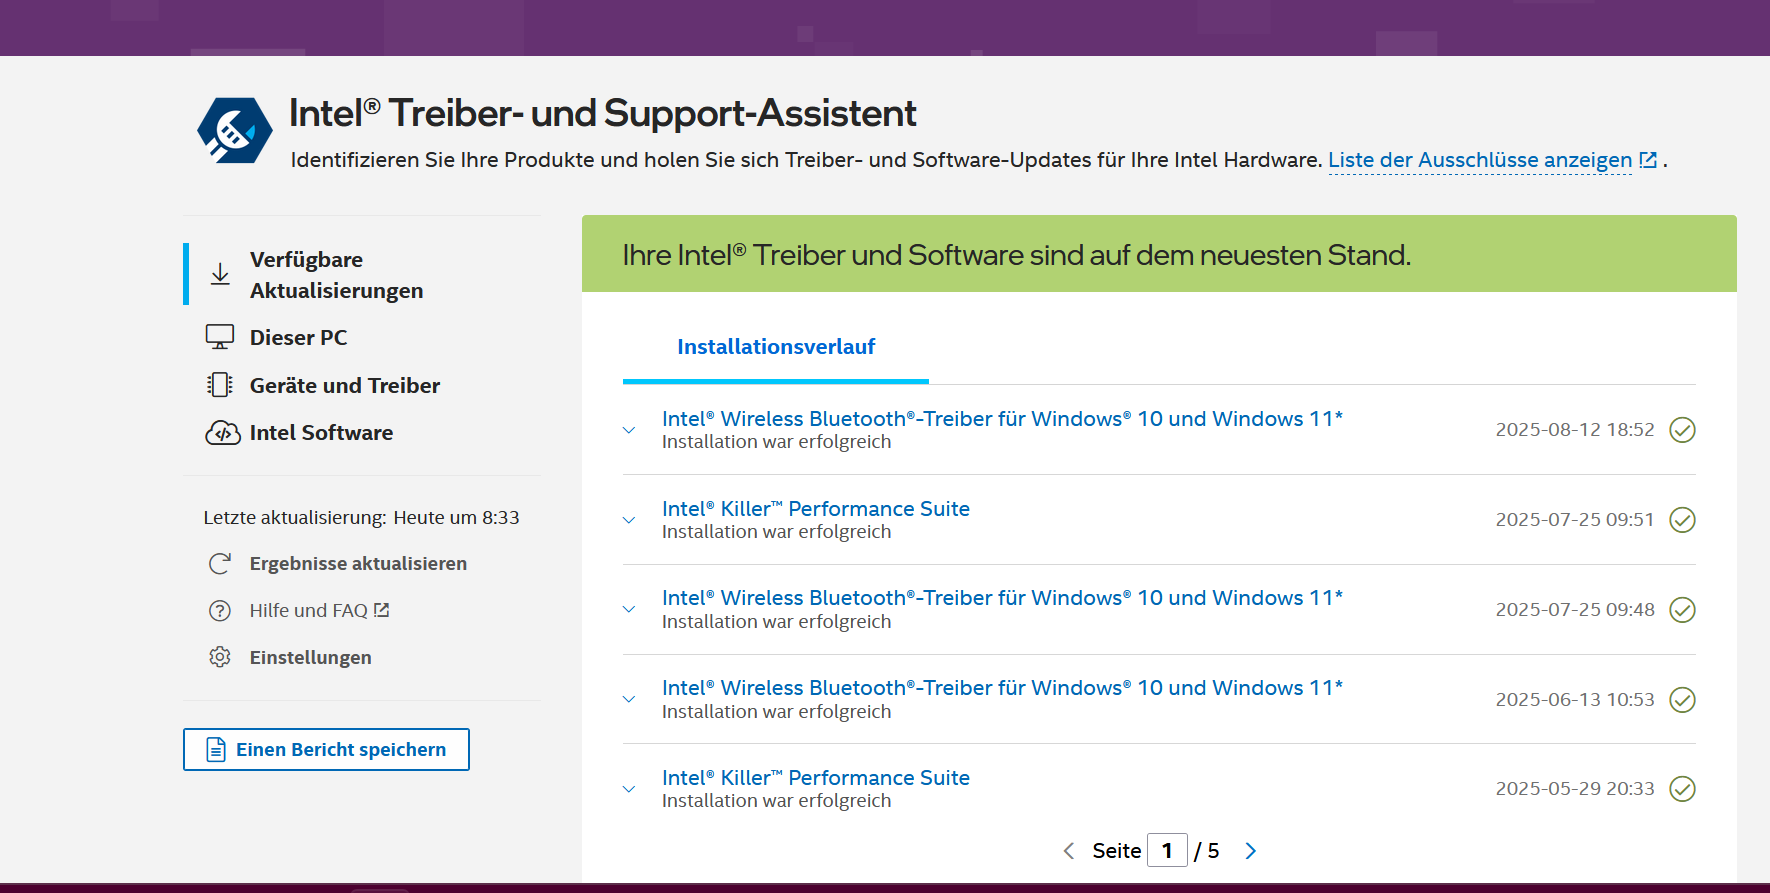The width and height of the screenshot is (1770, 893).
Task: Click the Intel Driver Support Assistant logo
Action: click(x=235, y=130)
